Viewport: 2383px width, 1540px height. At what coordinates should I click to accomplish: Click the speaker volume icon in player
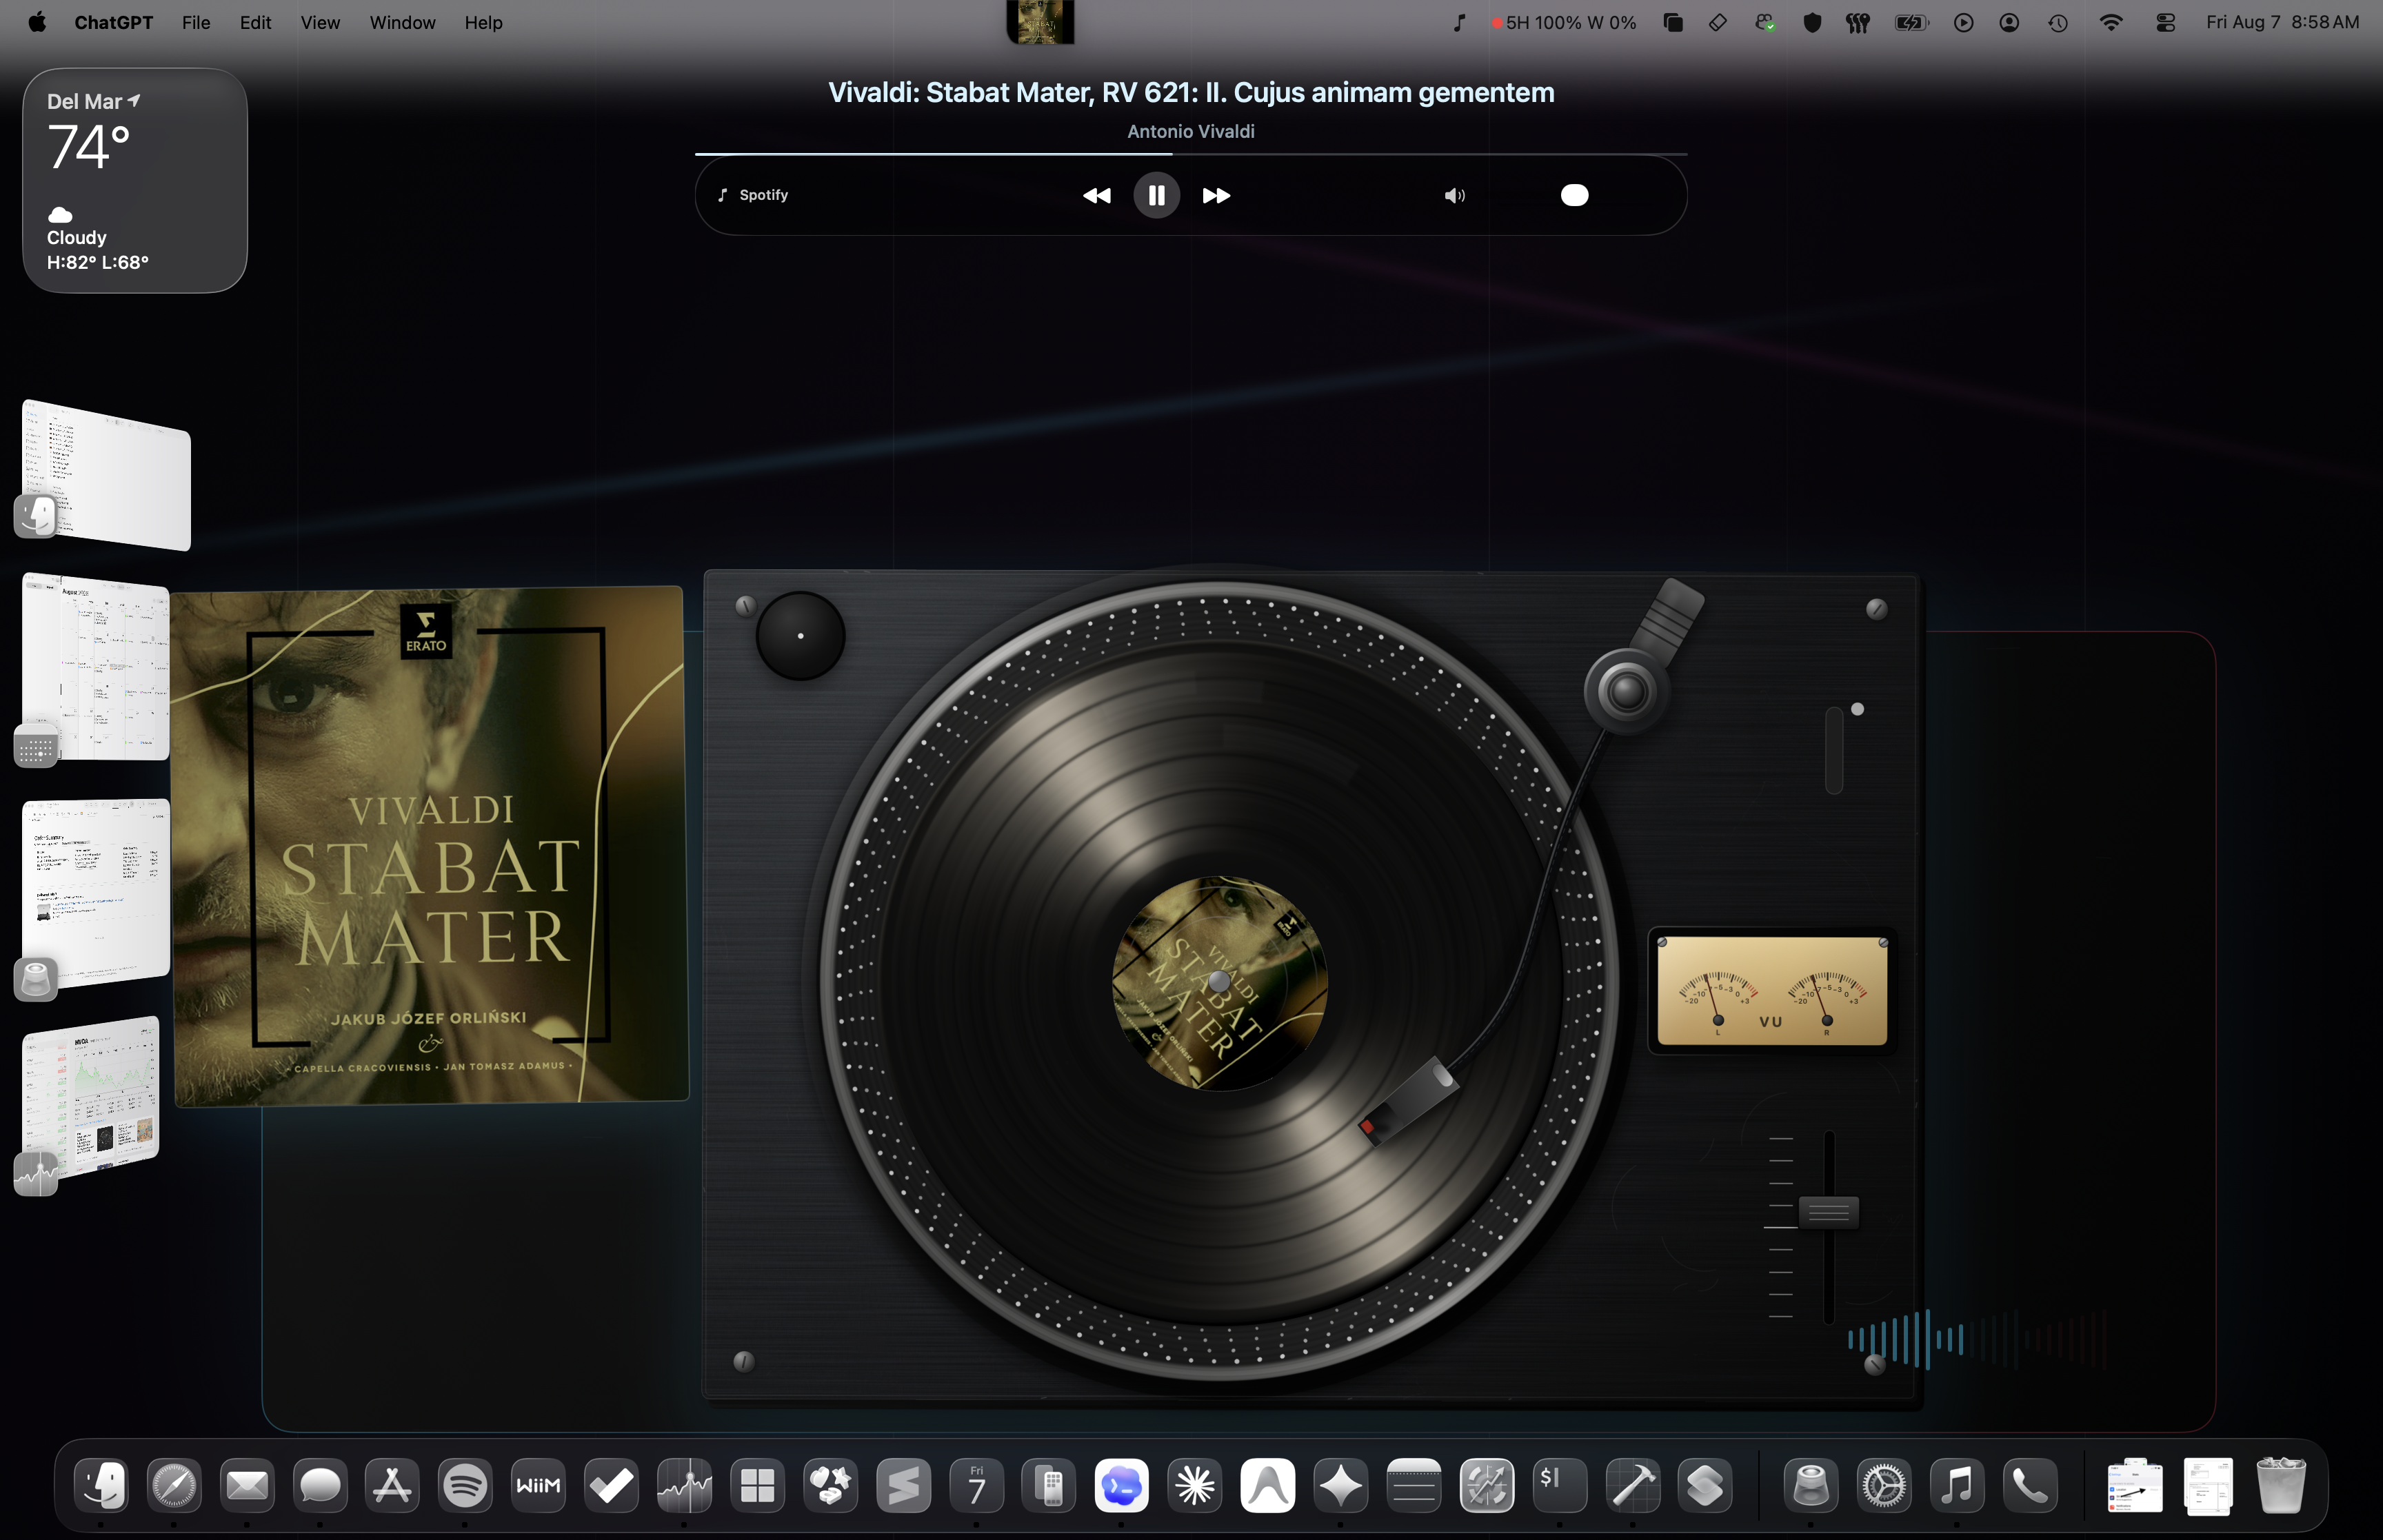1455,195
